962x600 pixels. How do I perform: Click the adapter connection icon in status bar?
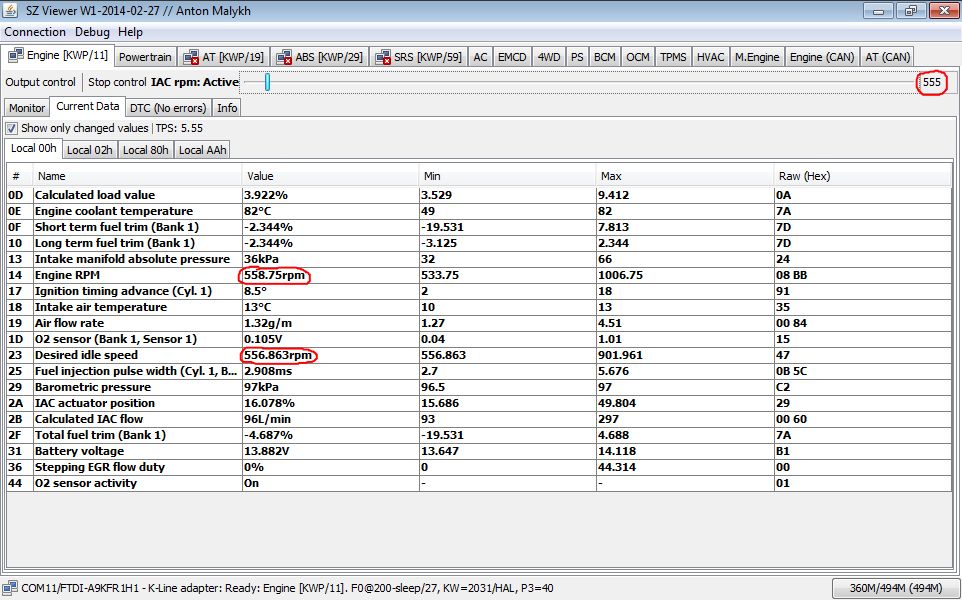point(9,589)
